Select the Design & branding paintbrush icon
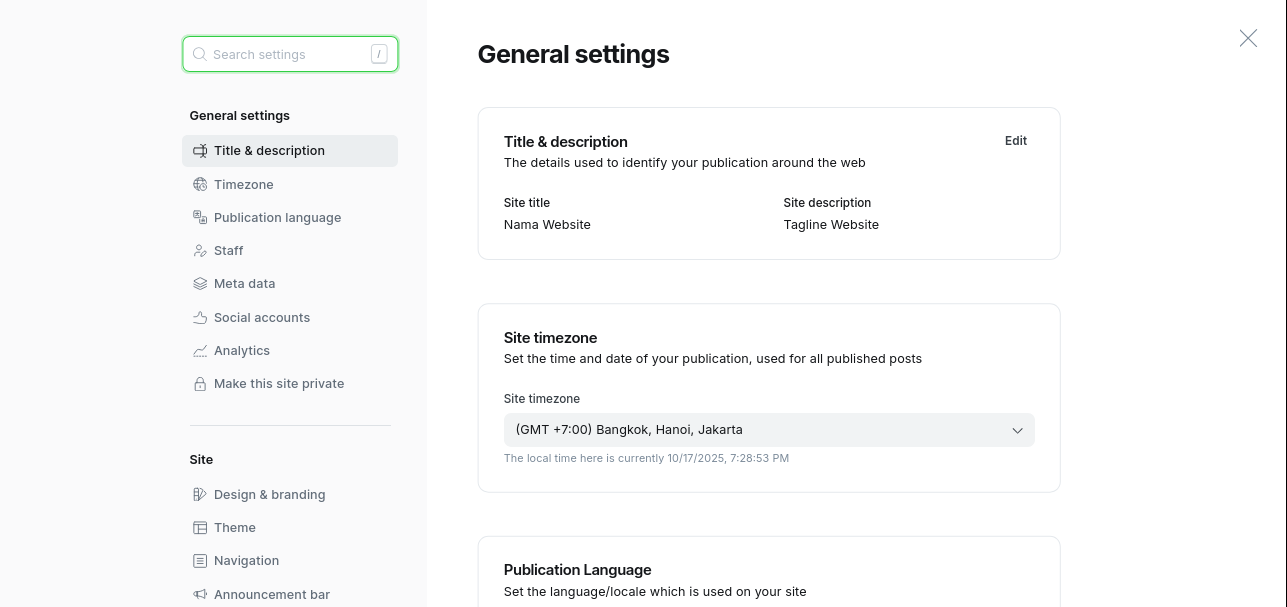 pyautogui.click(x=199, y=494)
